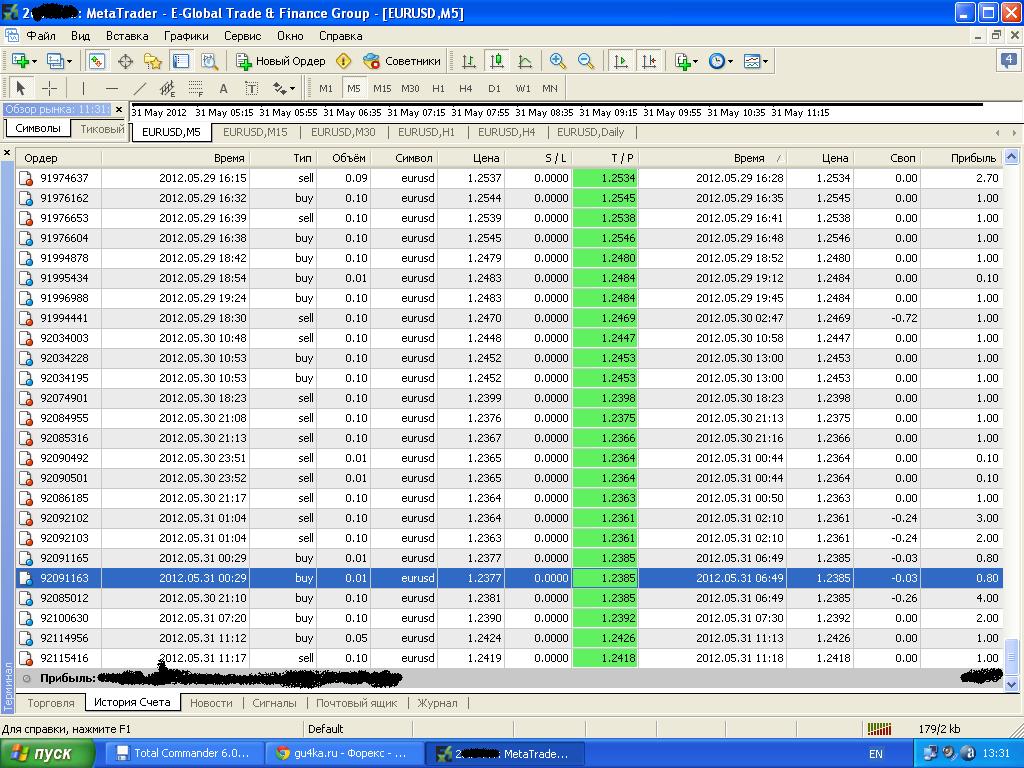Select the cursor arrow tool
The image size is (1024, 768).
pos(20,88)
